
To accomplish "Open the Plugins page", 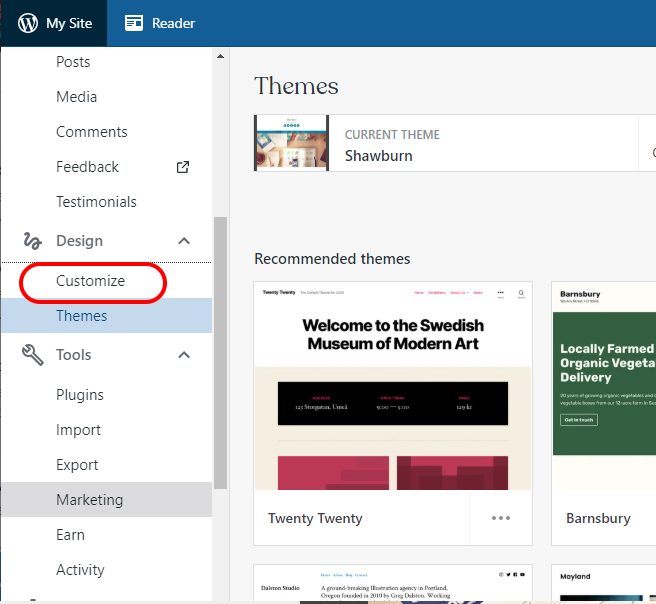I will pos(80,395).
